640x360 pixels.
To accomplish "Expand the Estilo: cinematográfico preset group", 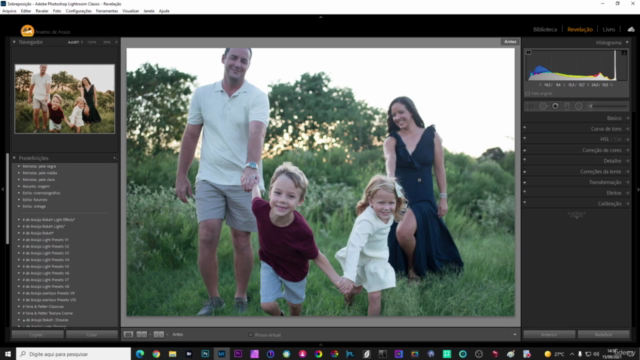I will (x=19, y=193).
